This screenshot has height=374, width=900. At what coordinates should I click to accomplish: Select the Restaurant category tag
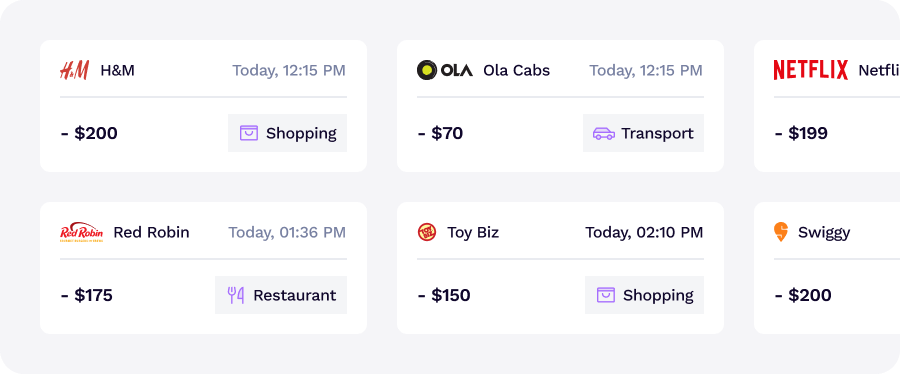click(x=281, y=295)
